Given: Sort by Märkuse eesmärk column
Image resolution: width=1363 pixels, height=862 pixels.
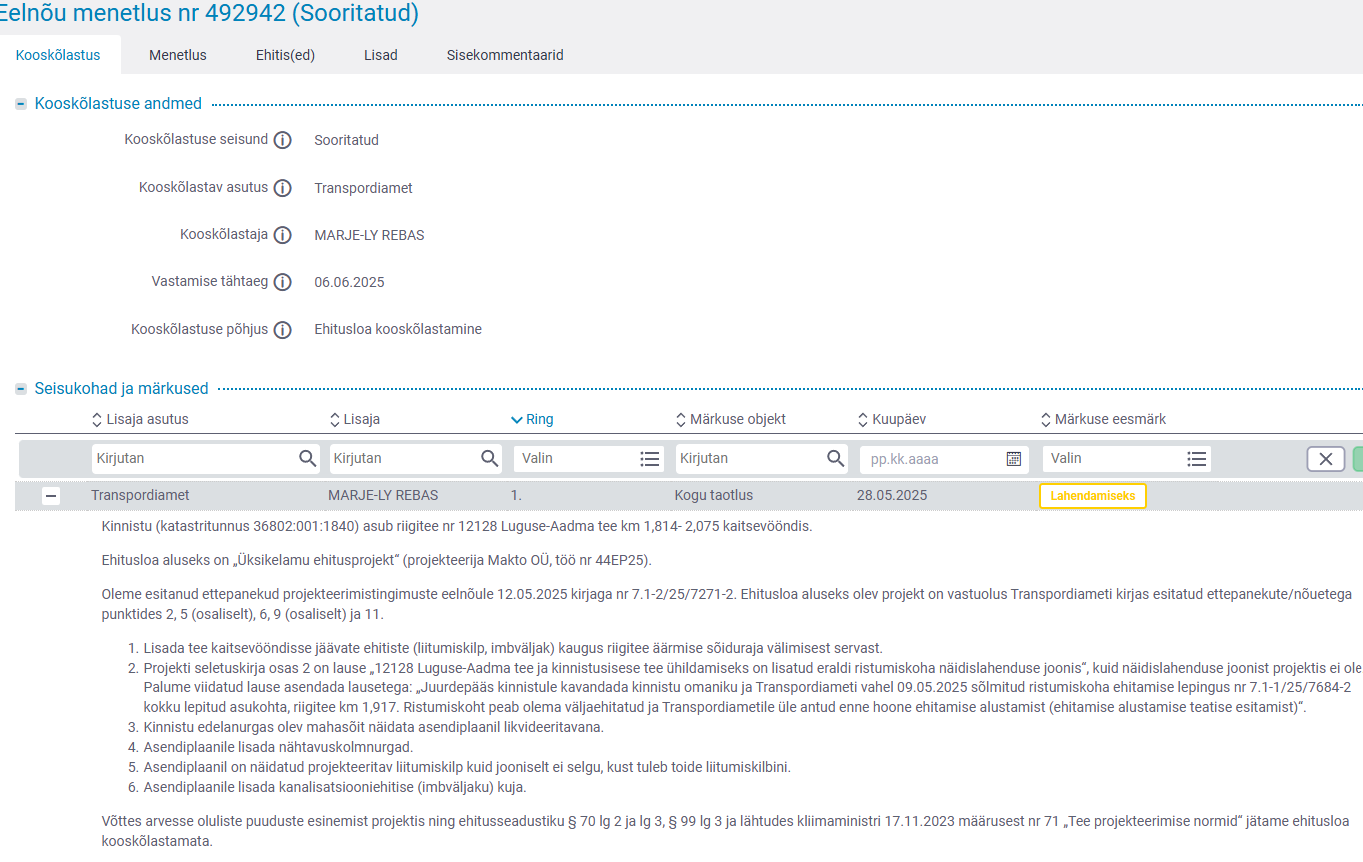Looking at the screenshot, I should (x=1103, y=419).
